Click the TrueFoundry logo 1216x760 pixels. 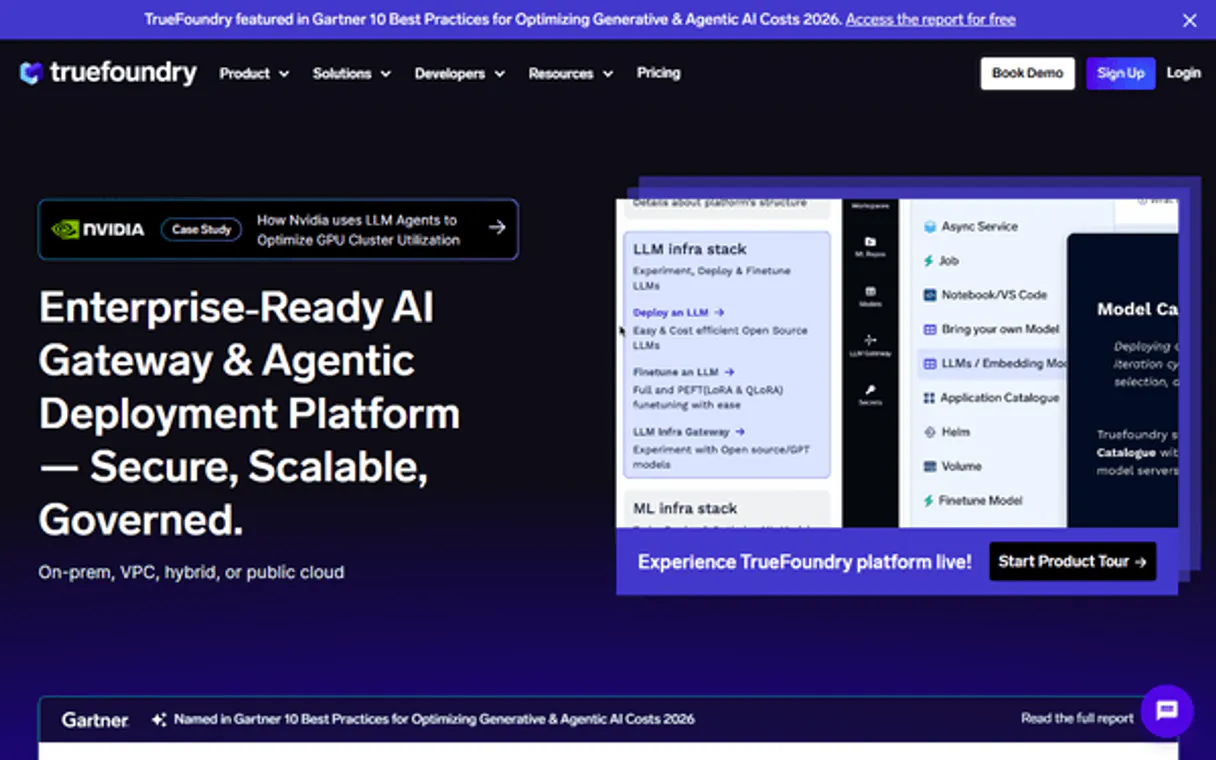pyautogui.click(x=106, y=72)
